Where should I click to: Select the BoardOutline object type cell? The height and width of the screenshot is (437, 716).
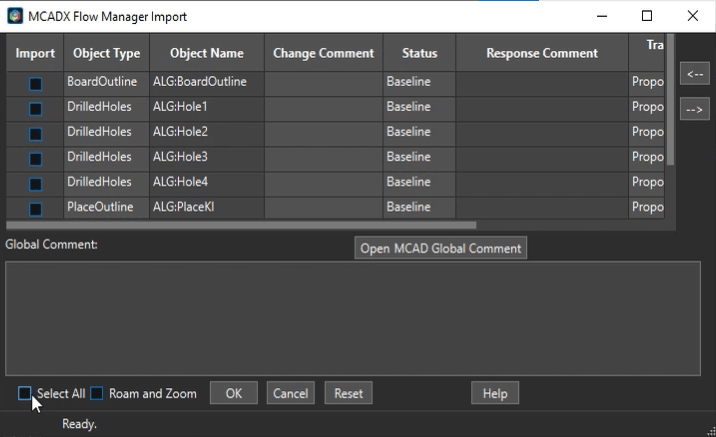pos(106,84)
